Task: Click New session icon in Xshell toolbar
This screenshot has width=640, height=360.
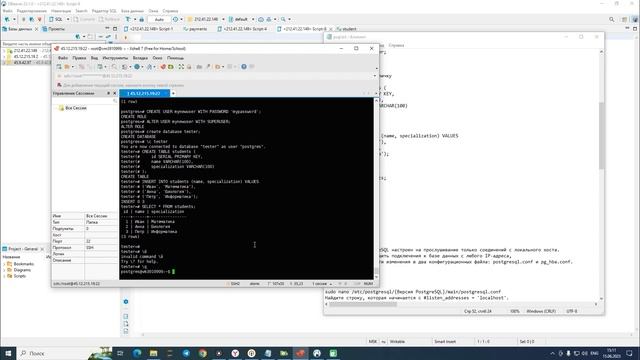Action: click(59, 67)
